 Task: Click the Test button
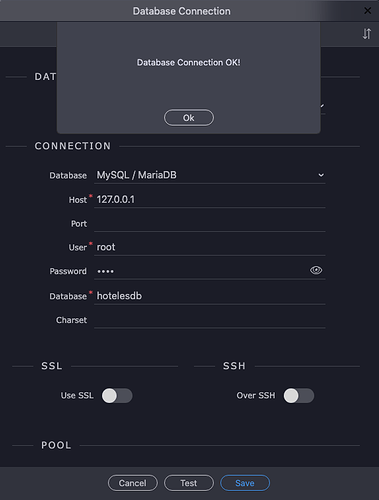(189, 483)
